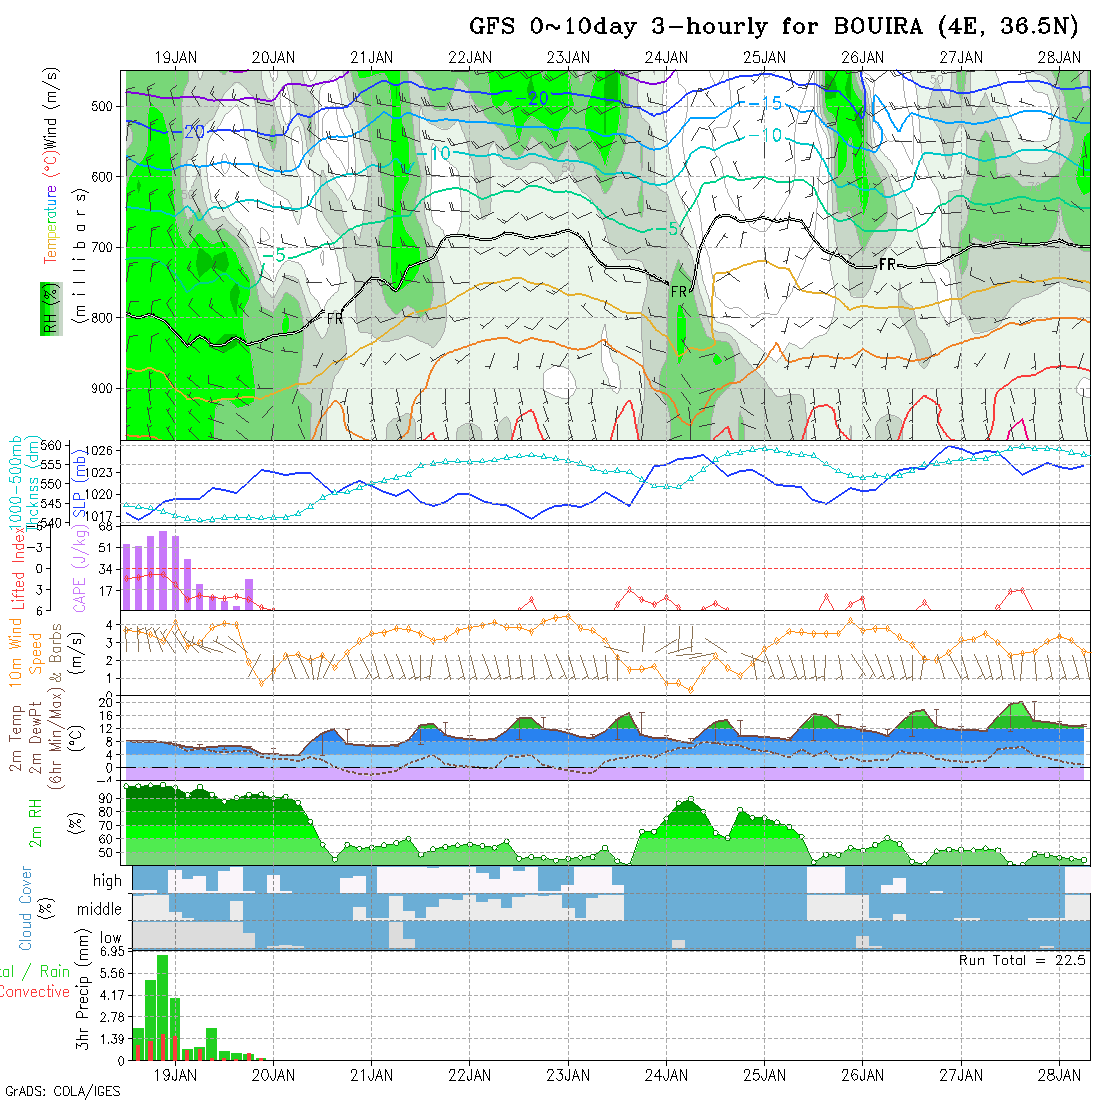Click the FR freezing level label near 24JAN
Viewport: 1100px width, 1100px height.
pyautogui.click(x=679, y=291)
